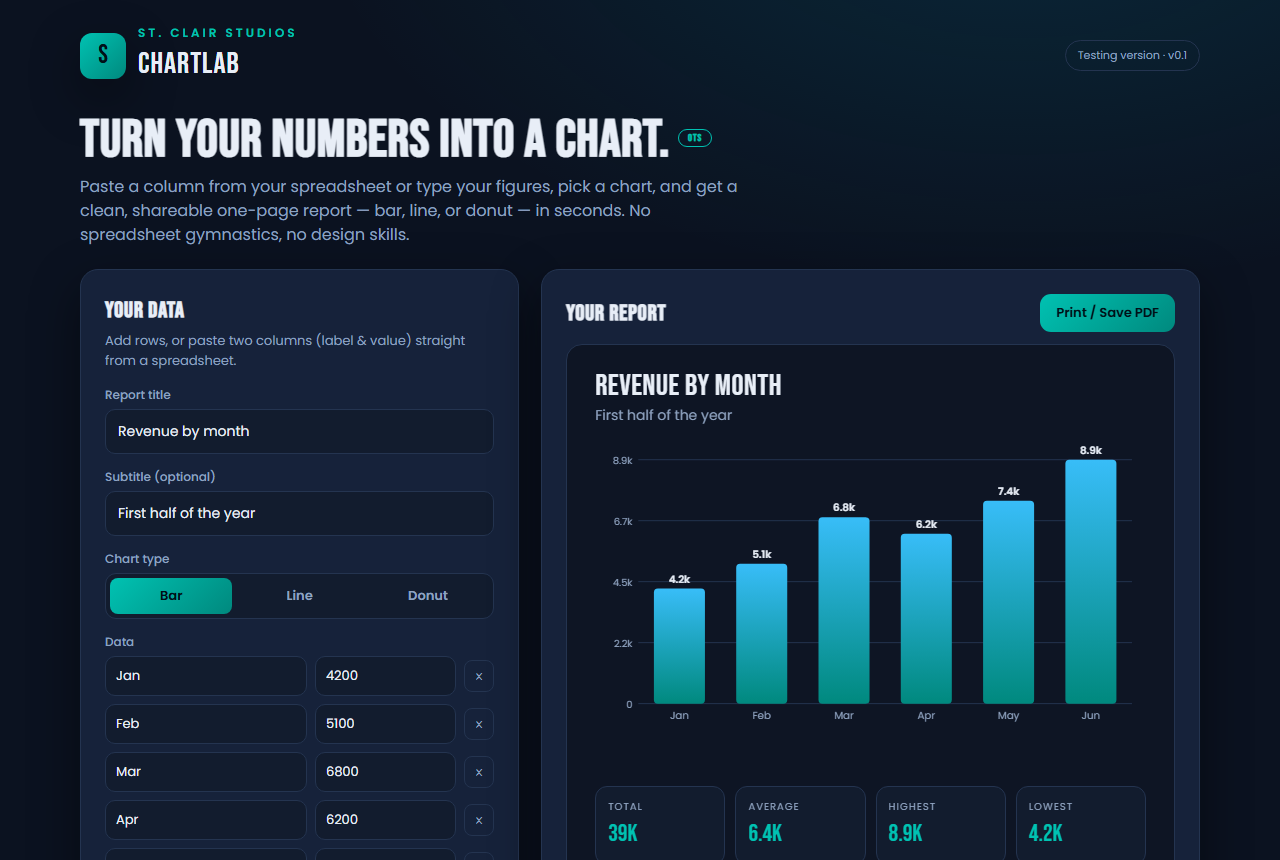The width and height of the screenshot is (1280, 860).
Task: Click the LOWEST 4.2K stat card
Action: (1080, 823)
